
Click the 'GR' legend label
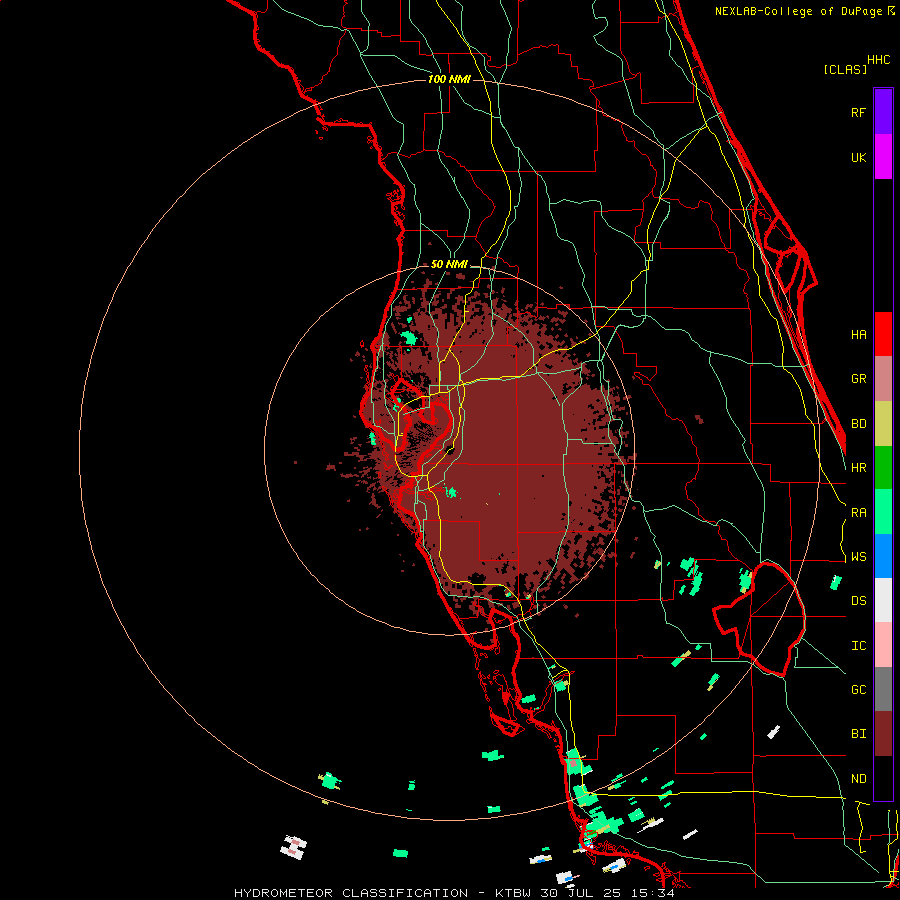pyautogui.click(x=858, y=379)
